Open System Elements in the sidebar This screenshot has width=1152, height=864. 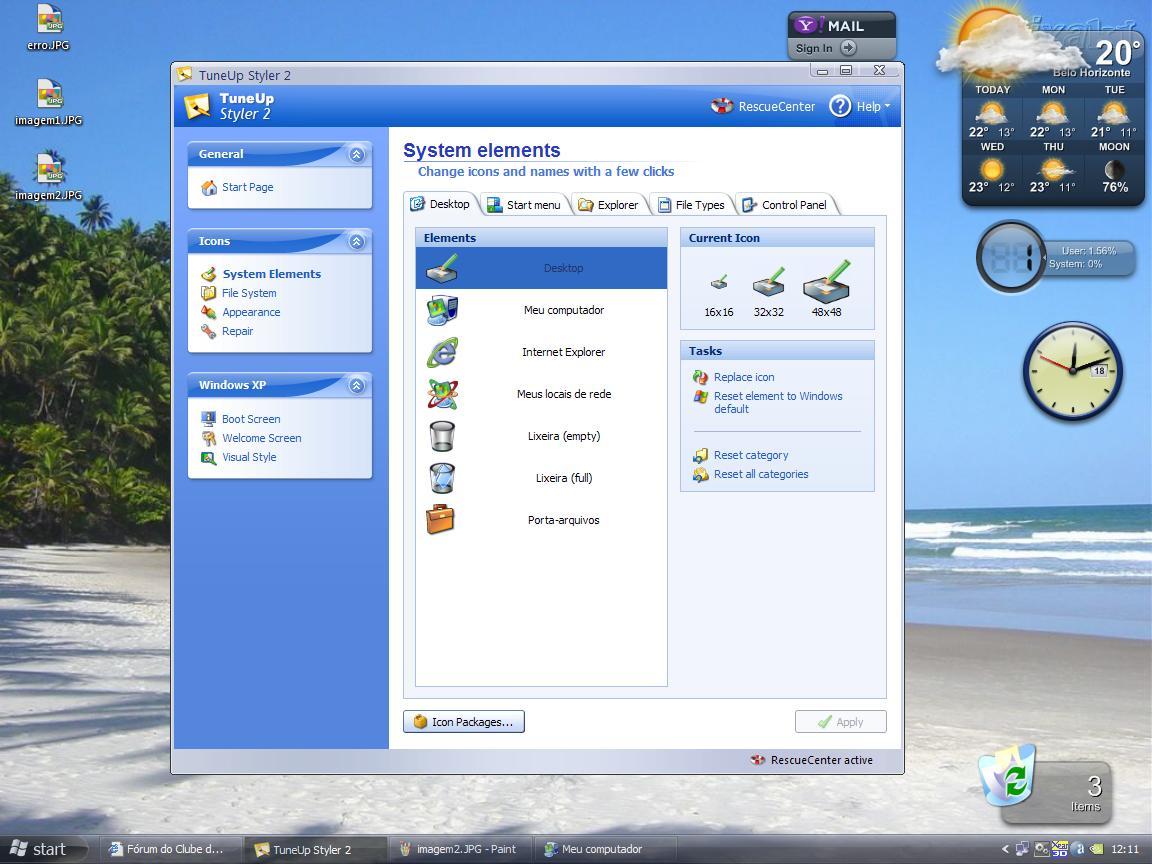(x=272, y=274)
